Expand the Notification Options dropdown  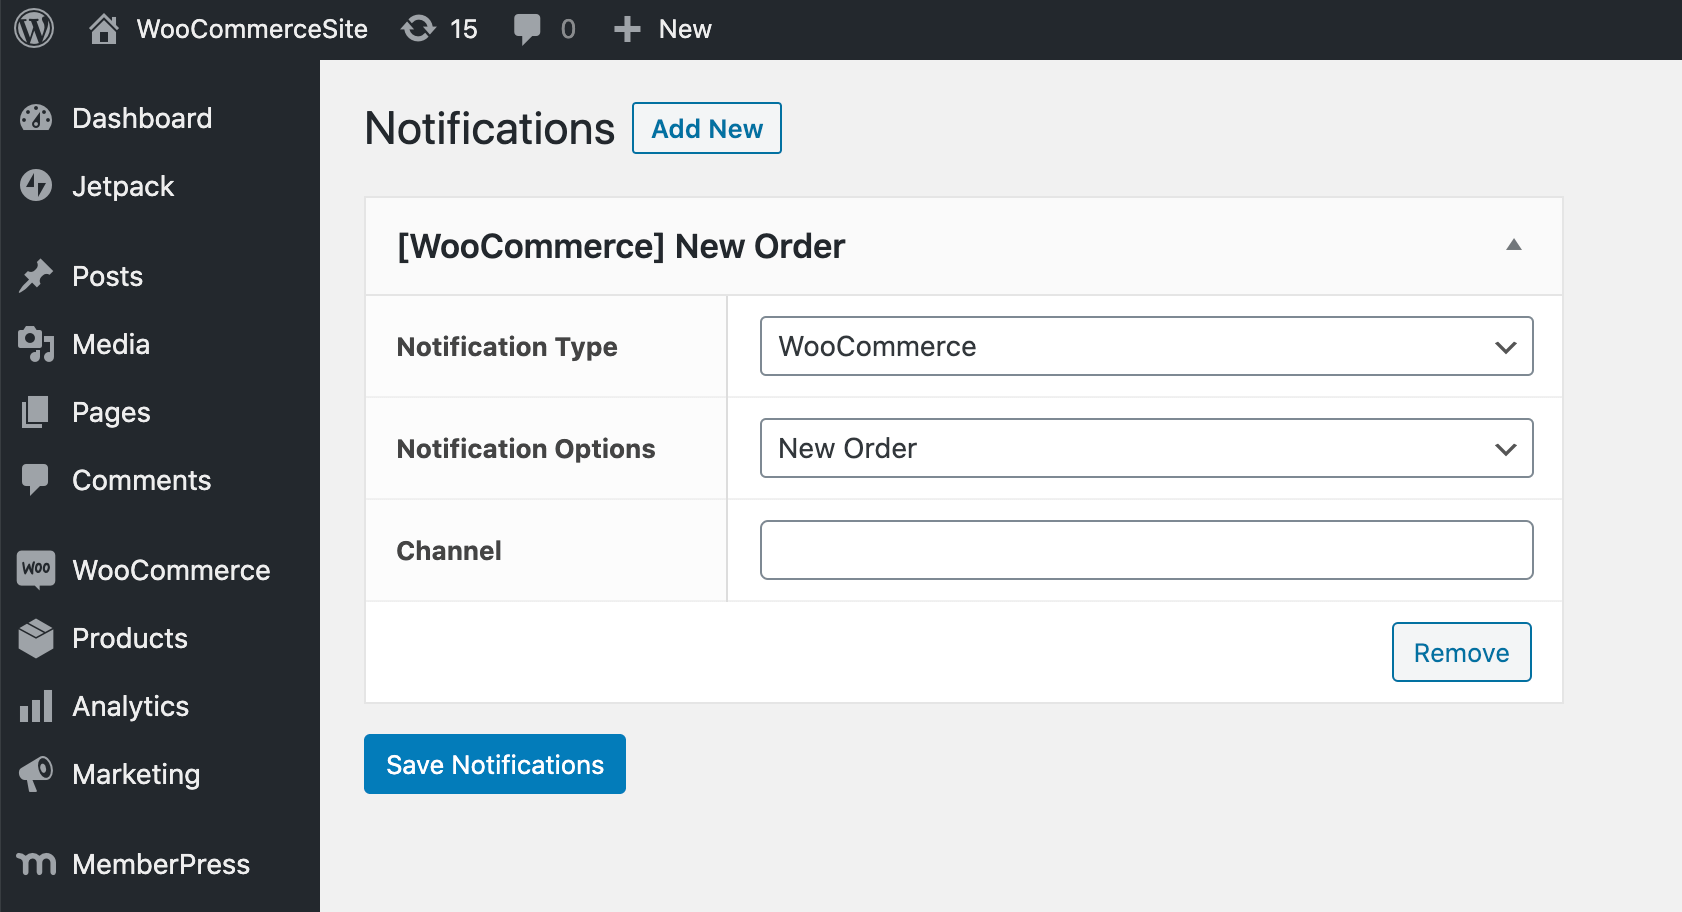point(1146,448)
